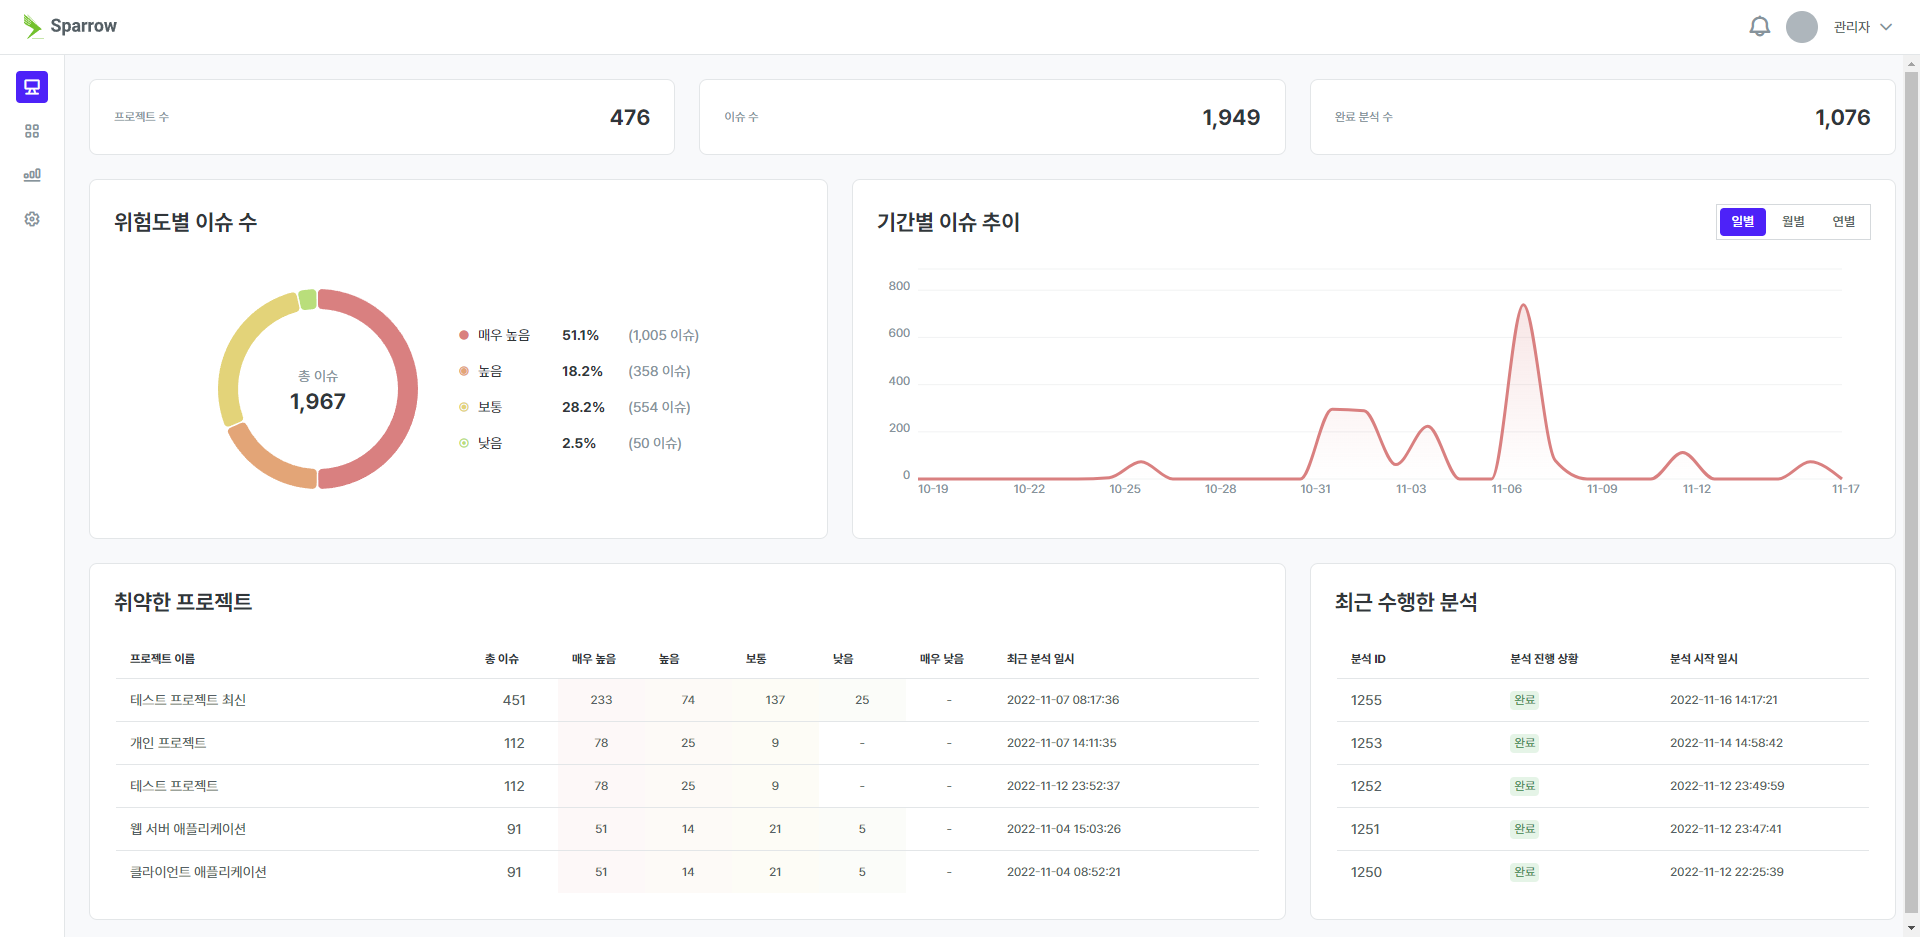Viewport: 1920px width, 937px height.
Task: Open the 테스트 프로젝트 최신 project
Action: (188, 700)
